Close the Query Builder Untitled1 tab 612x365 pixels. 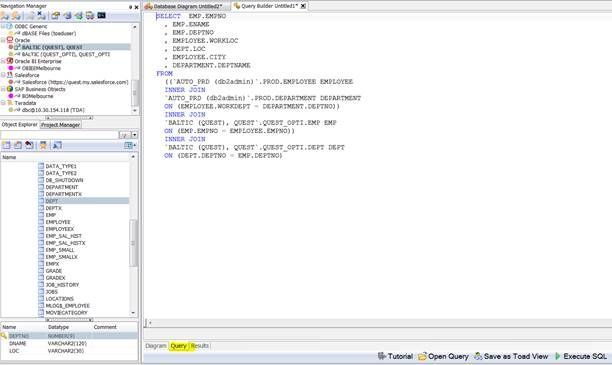tap(303, 6)
